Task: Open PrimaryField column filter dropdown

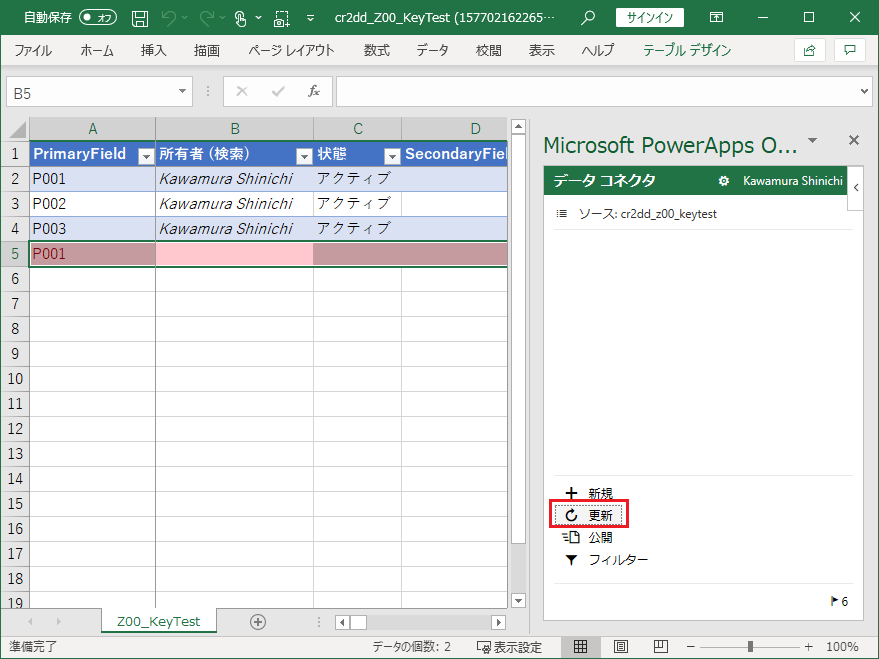Action: pos(145,155)
